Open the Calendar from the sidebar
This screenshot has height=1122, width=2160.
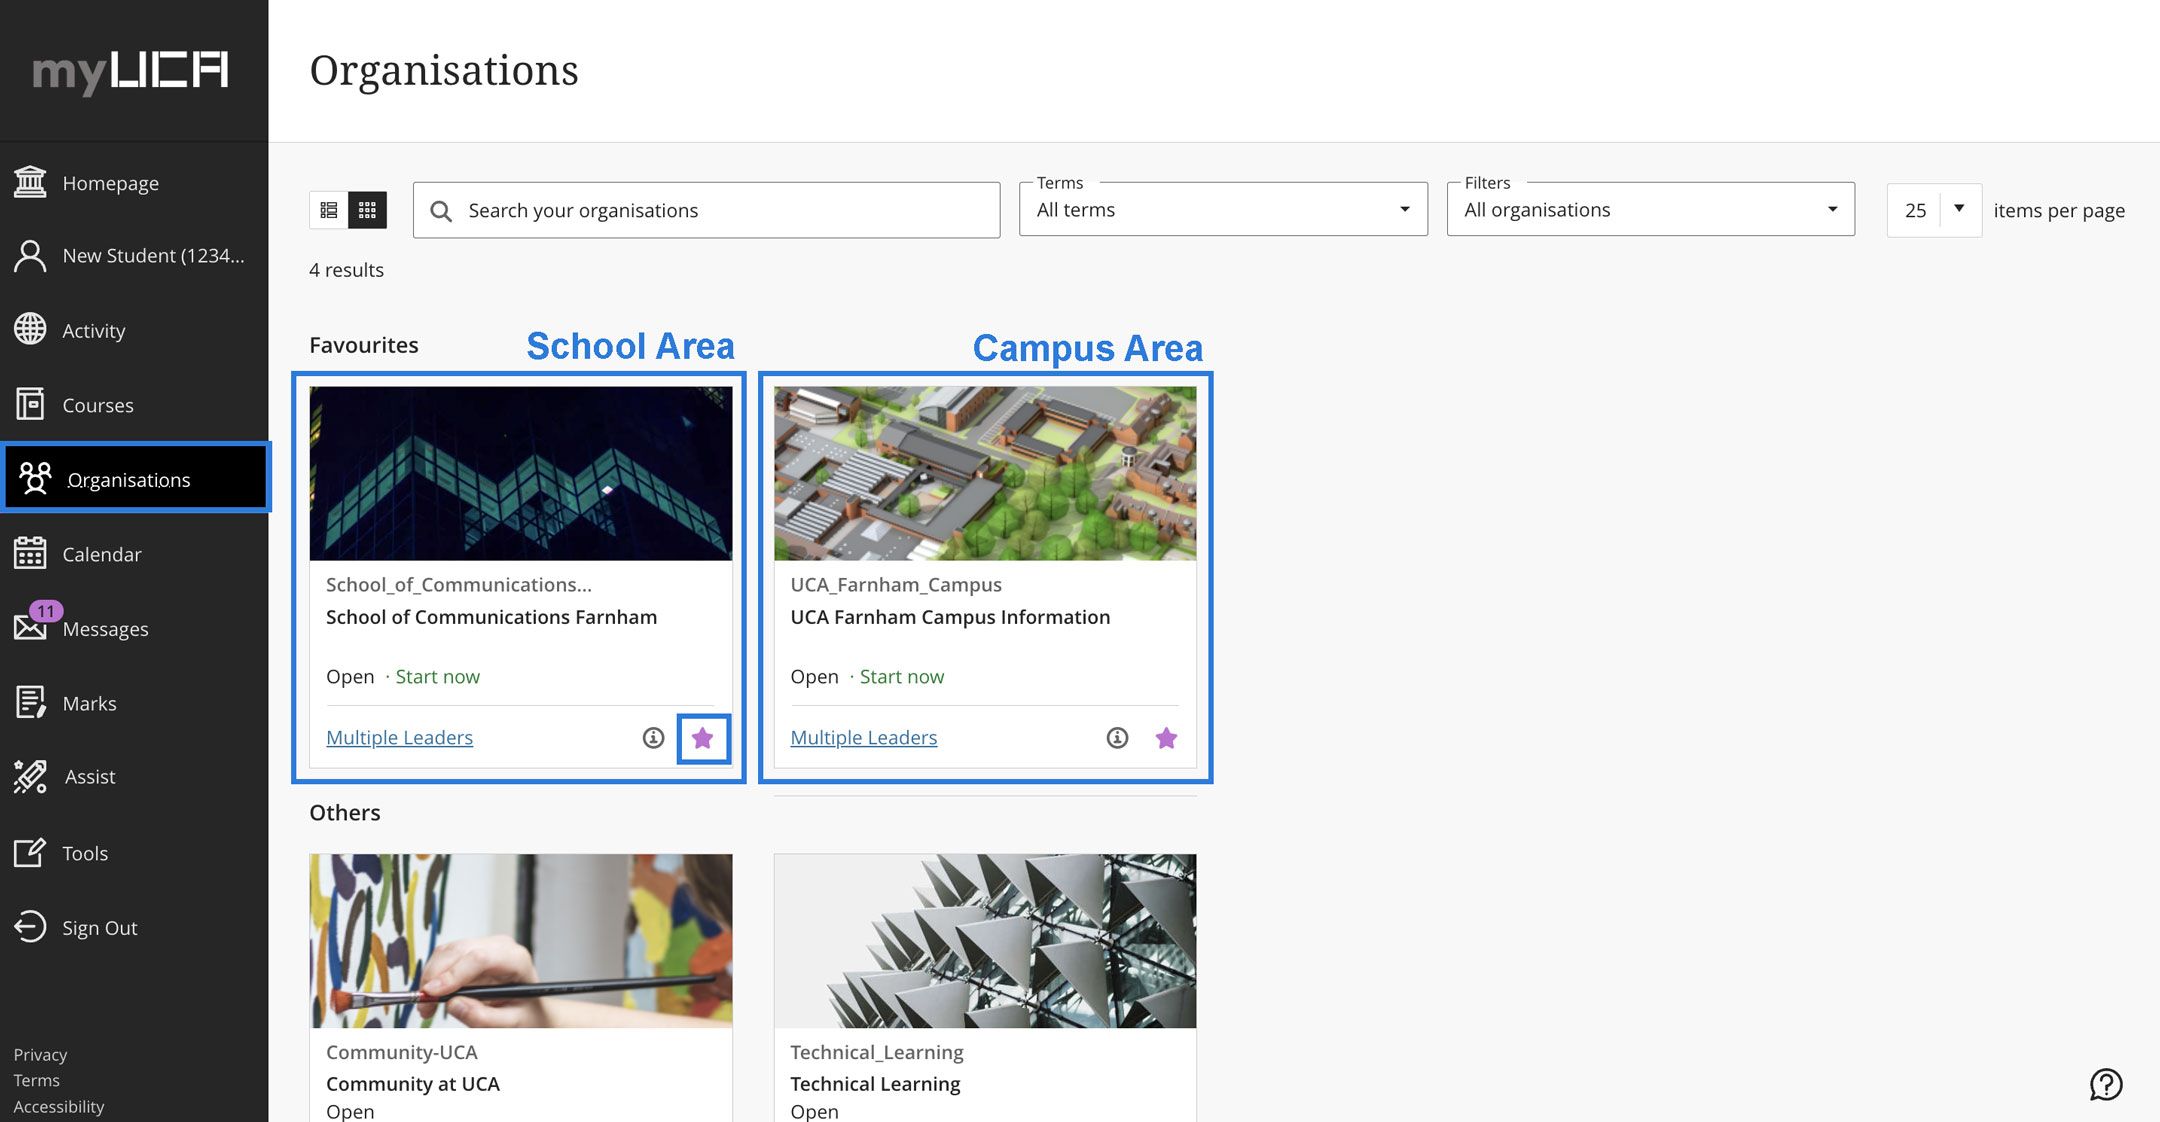[x=101, y=554]
